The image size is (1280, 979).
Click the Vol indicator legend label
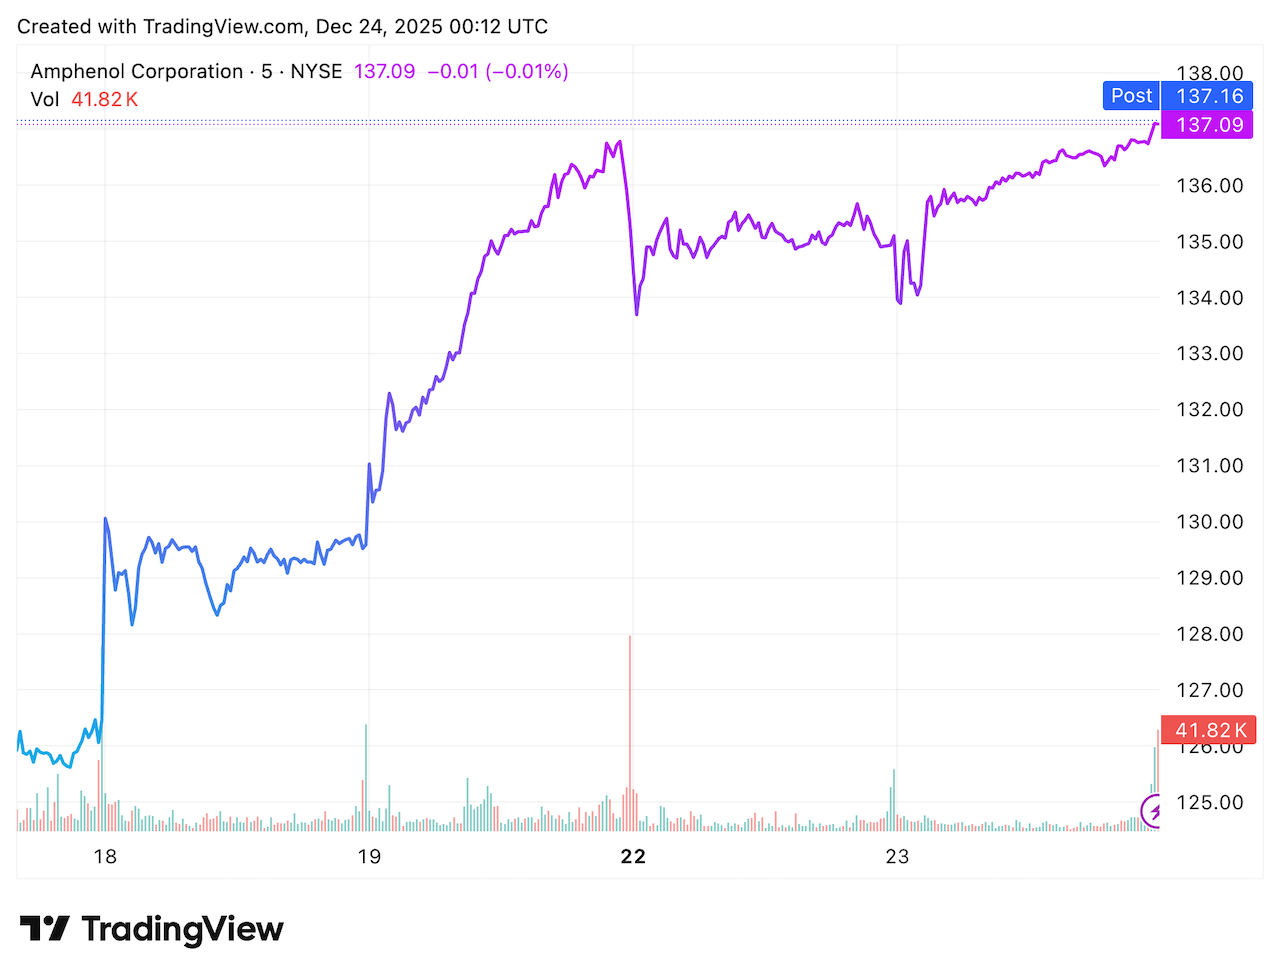point(45,99)
